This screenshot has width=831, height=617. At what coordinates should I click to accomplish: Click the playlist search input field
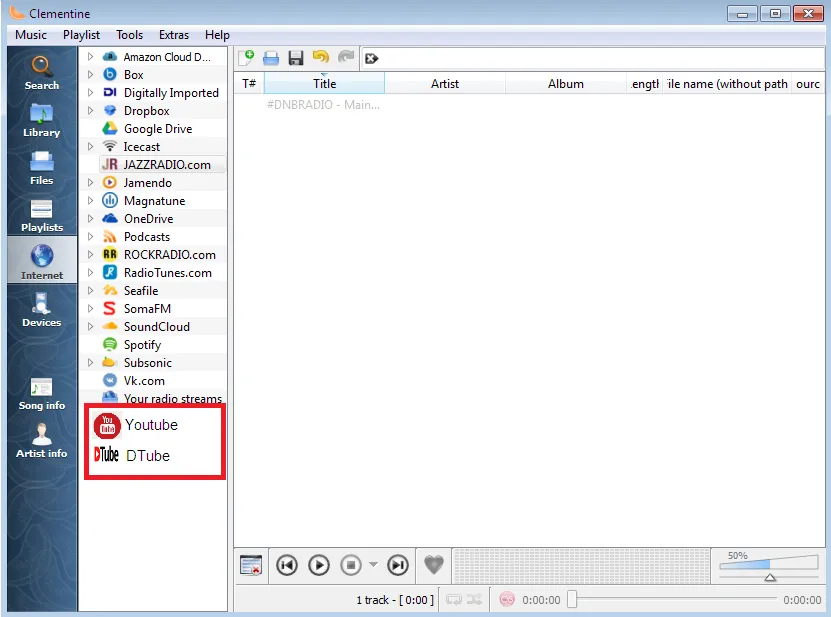point(599,58)
